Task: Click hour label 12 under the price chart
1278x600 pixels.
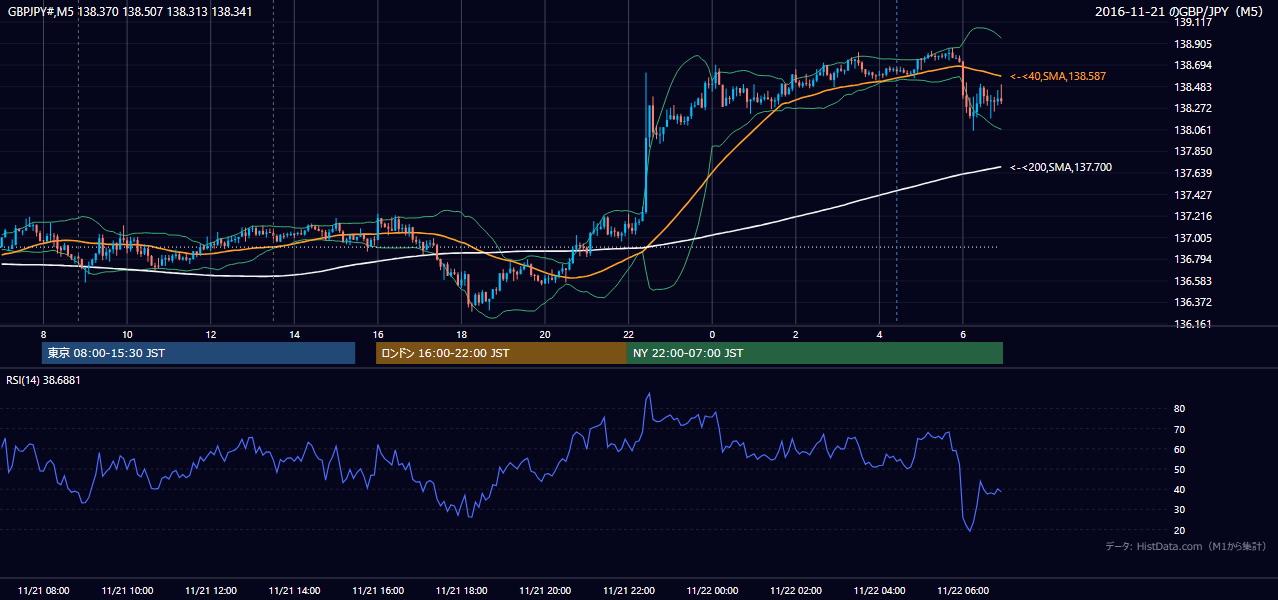Action: [x=211, y=334]
